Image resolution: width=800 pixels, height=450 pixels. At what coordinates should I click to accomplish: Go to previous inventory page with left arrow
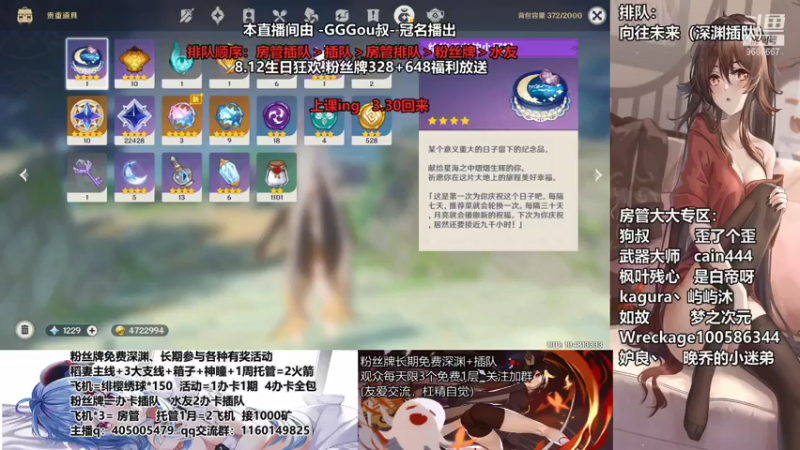[24, 175]
